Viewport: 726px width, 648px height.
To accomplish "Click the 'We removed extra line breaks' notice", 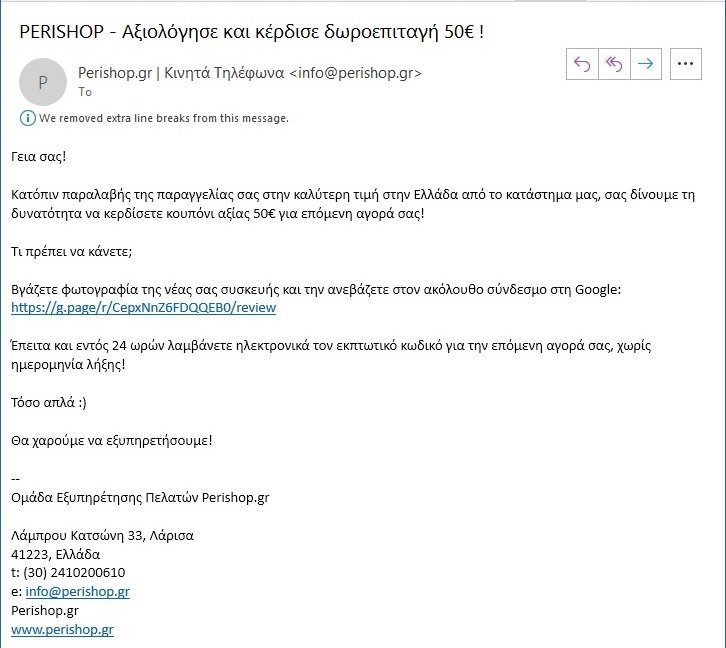I will point(163,118).
